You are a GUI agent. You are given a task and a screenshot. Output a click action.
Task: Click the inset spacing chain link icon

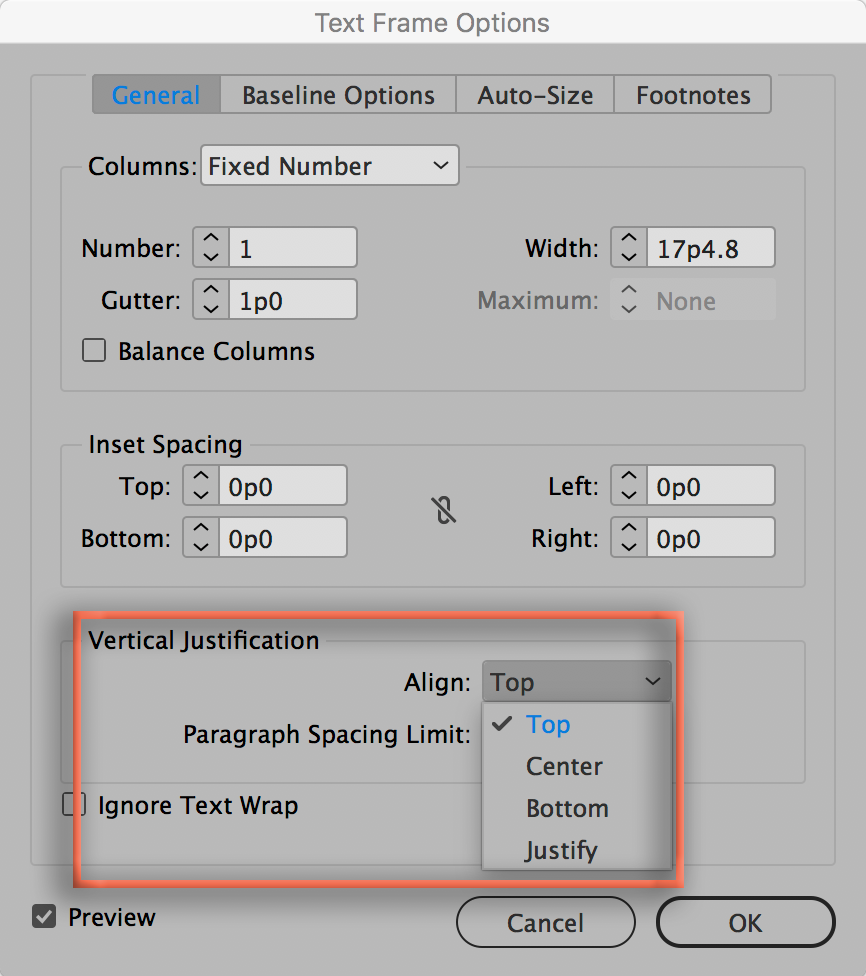coord(446,512)
